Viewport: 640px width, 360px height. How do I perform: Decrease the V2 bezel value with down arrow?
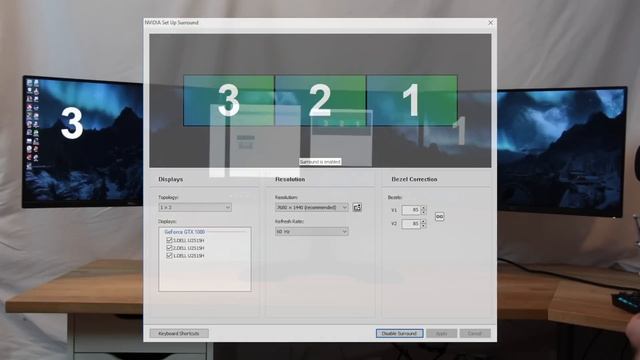point(423,226)
